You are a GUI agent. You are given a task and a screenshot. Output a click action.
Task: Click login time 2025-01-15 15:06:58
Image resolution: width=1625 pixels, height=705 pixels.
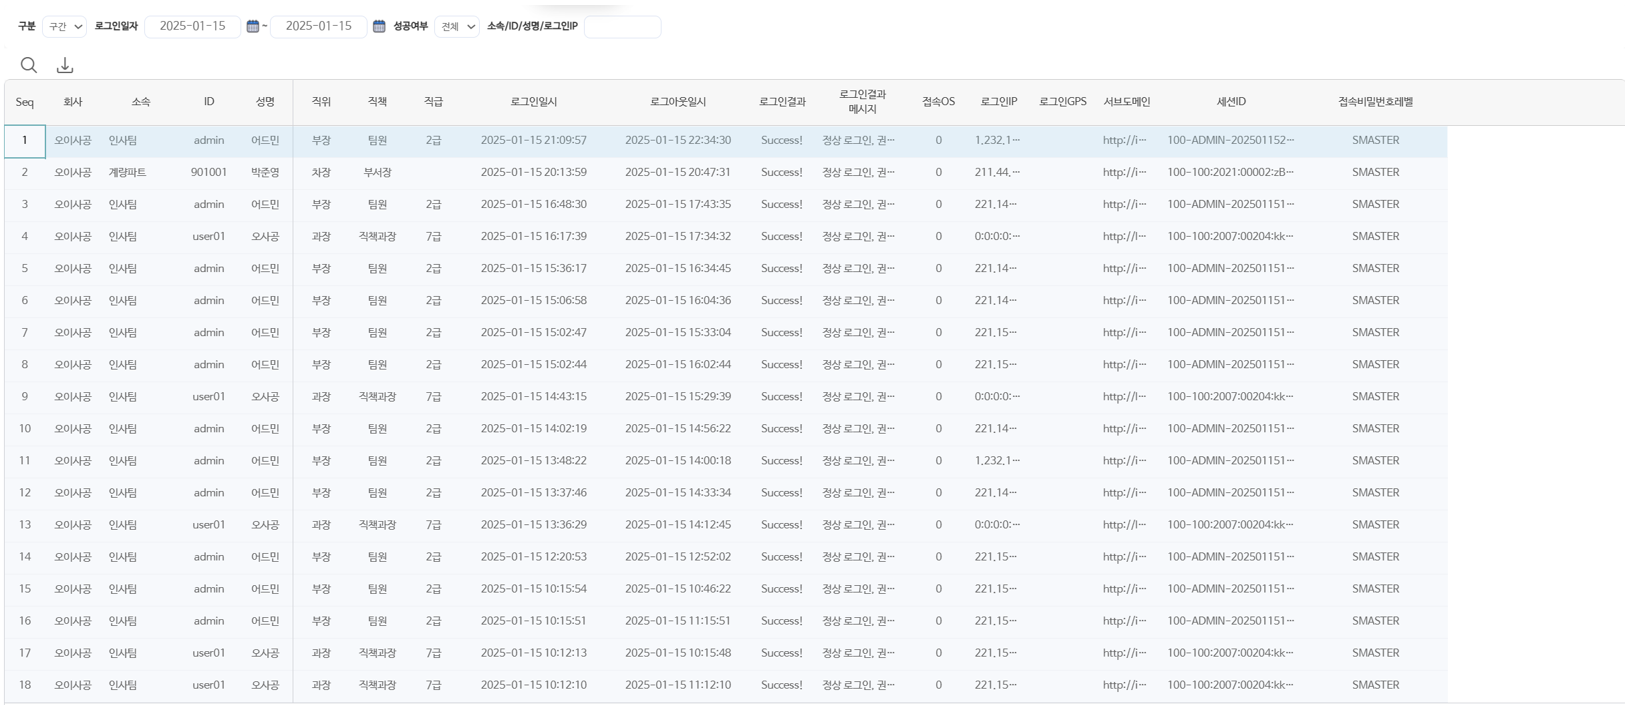click(534, 301)
